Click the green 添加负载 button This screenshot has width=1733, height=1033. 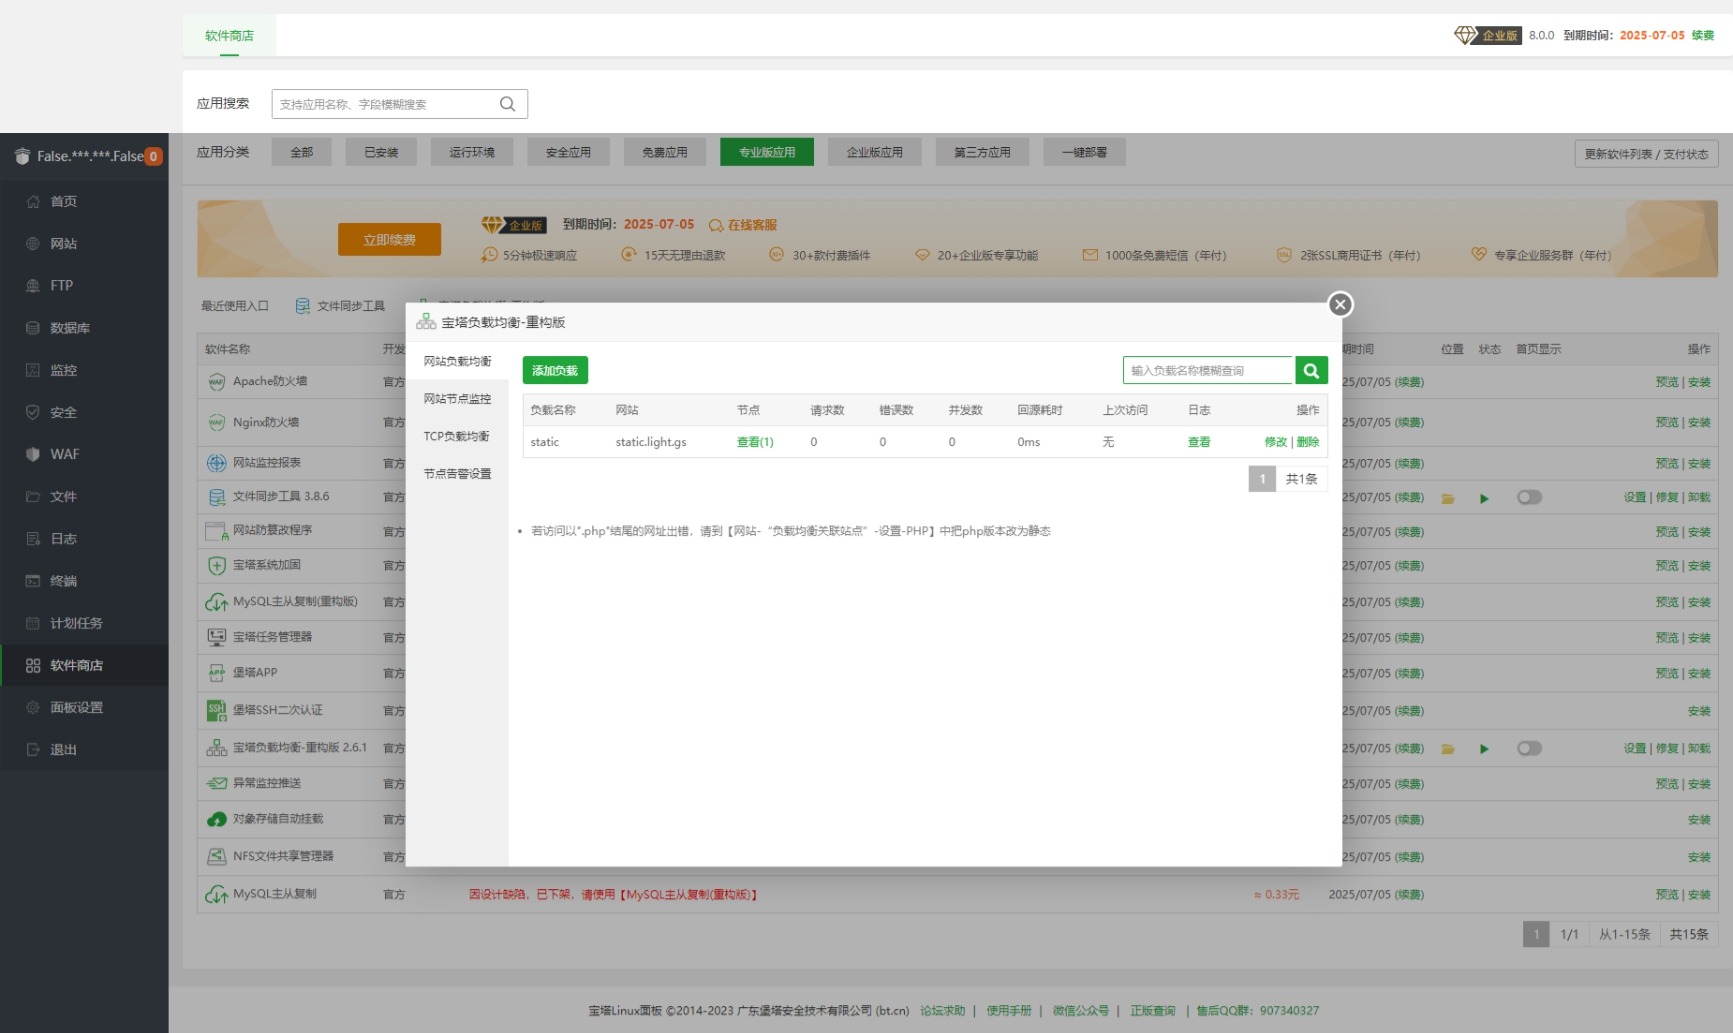[555, 370]
